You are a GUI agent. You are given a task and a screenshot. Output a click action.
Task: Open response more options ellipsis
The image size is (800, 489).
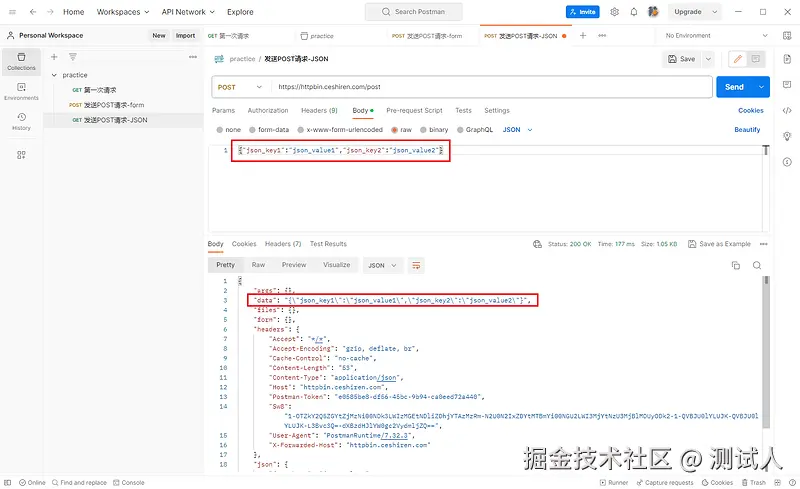[x=763, y=244]
